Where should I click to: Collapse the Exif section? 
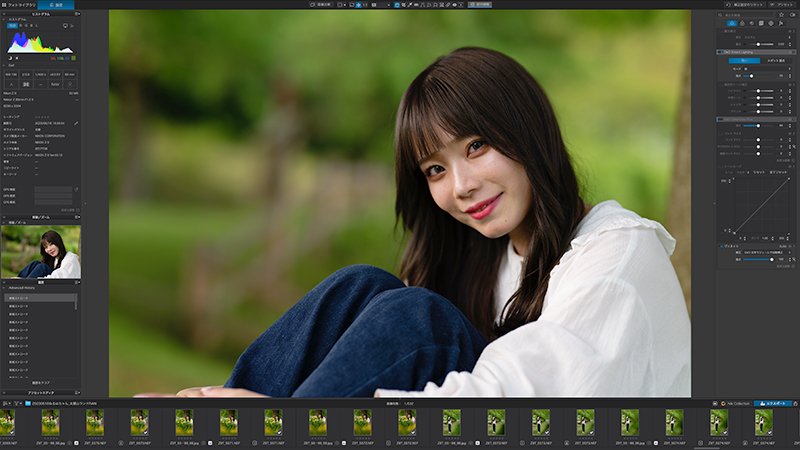point(4,65)
